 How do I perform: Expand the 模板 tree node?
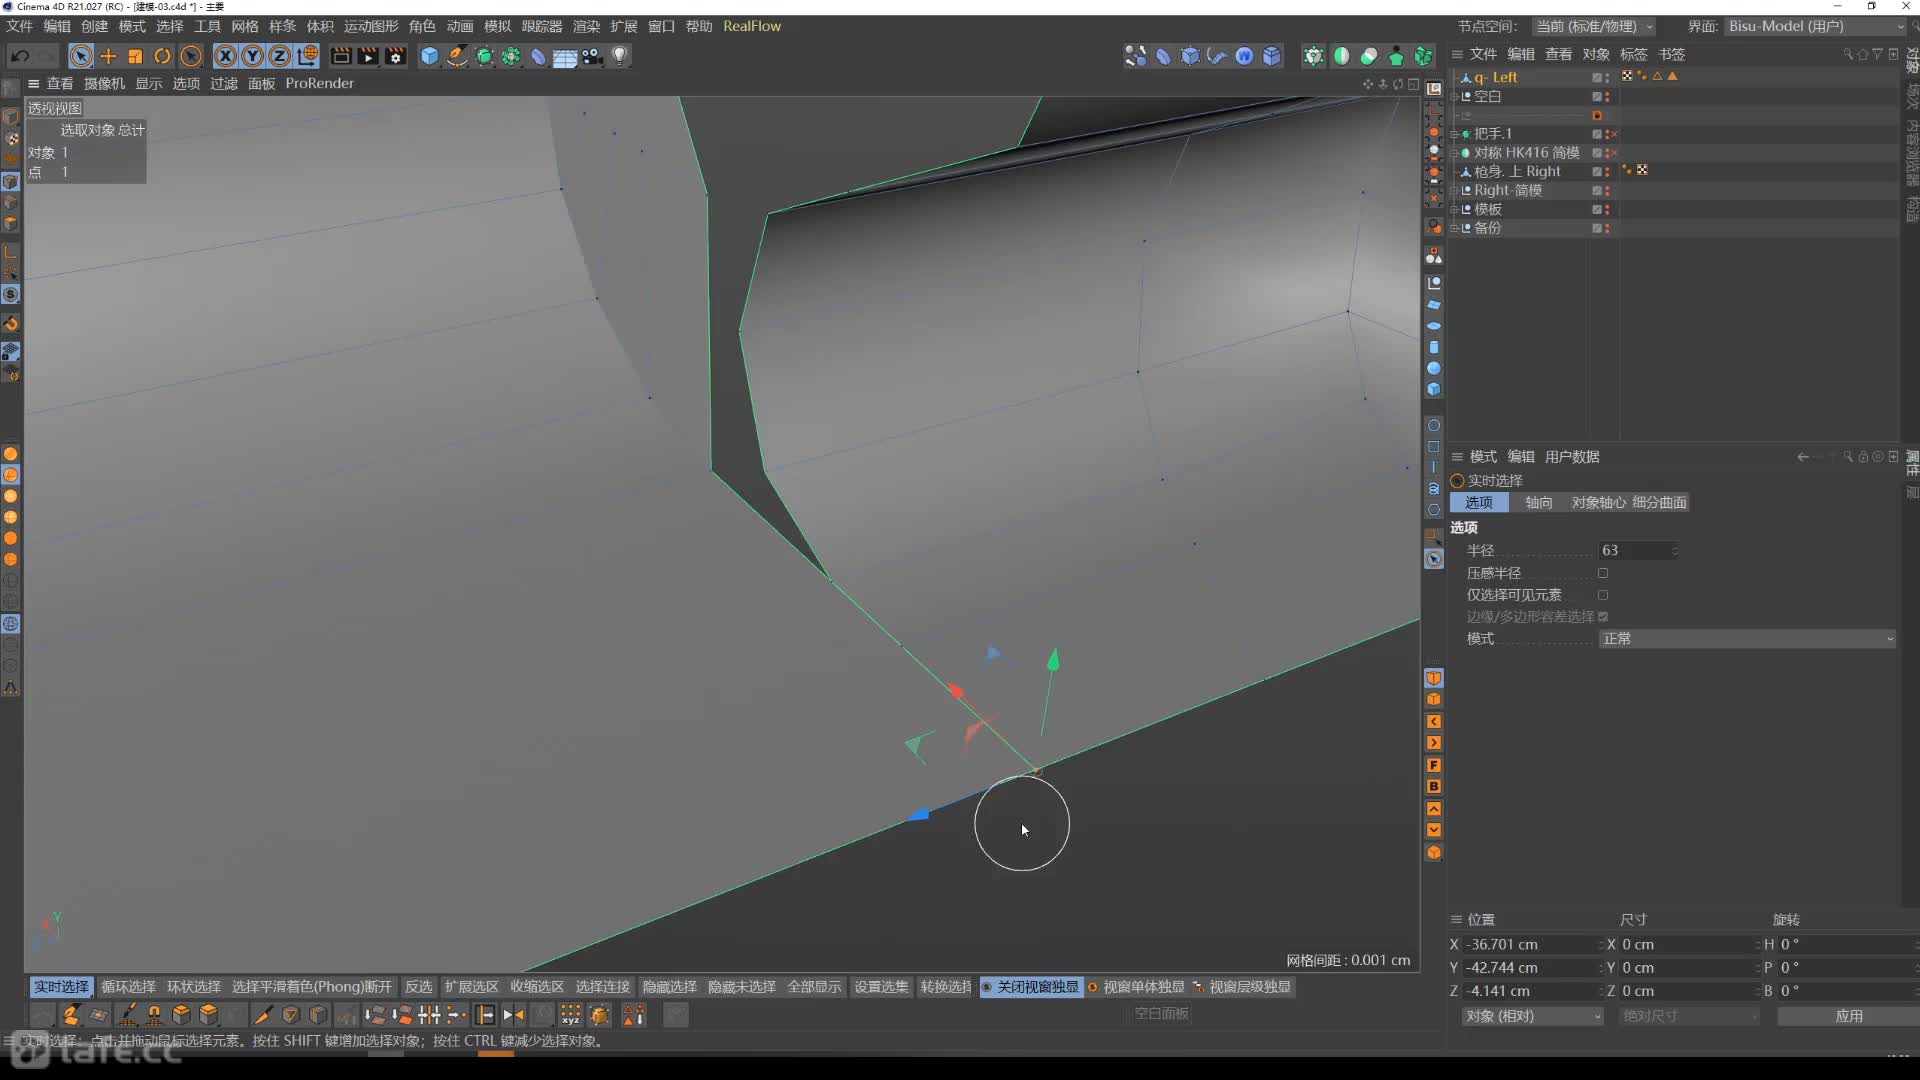pos(1455,210)
